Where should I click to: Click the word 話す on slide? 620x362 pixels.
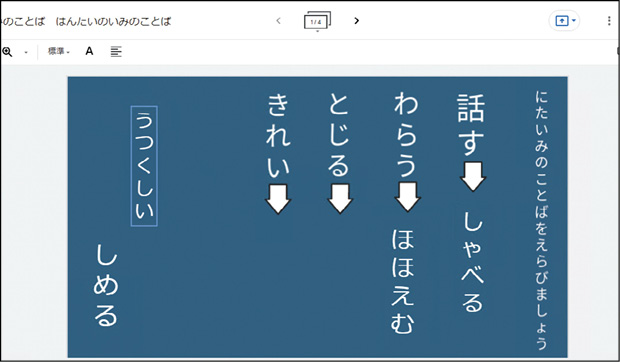471,124
